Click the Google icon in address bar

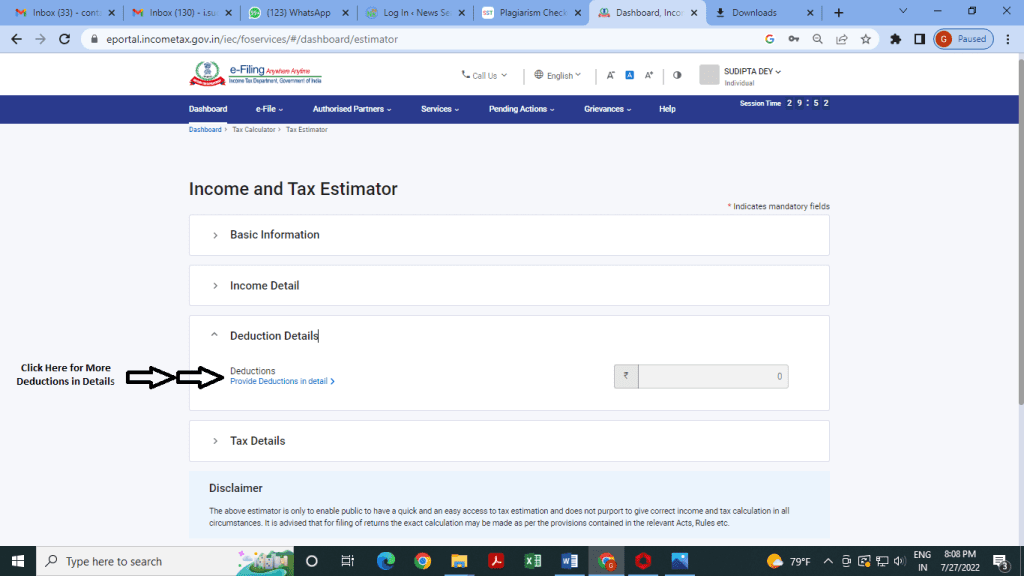(x=769, y=39)
